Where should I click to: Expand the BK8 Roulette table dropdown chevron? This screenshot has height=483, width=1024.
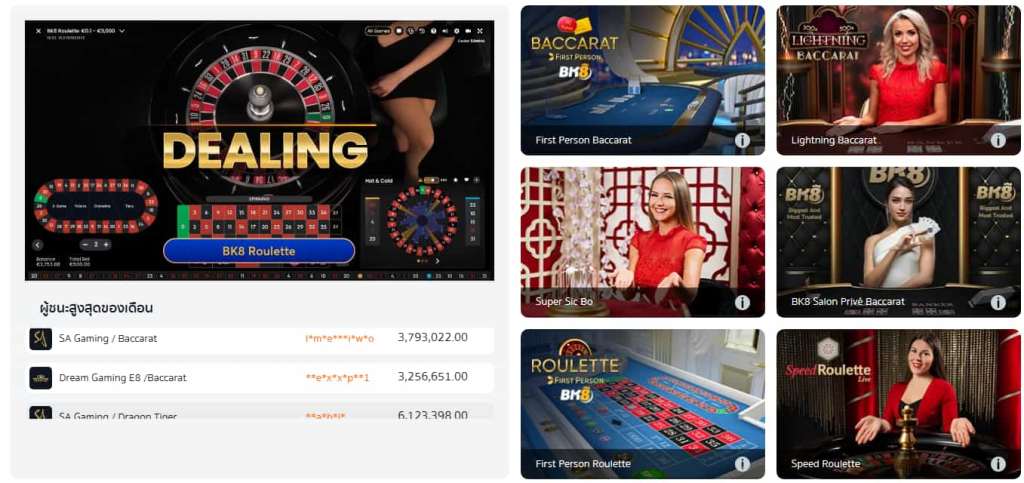tap(121, 31)
